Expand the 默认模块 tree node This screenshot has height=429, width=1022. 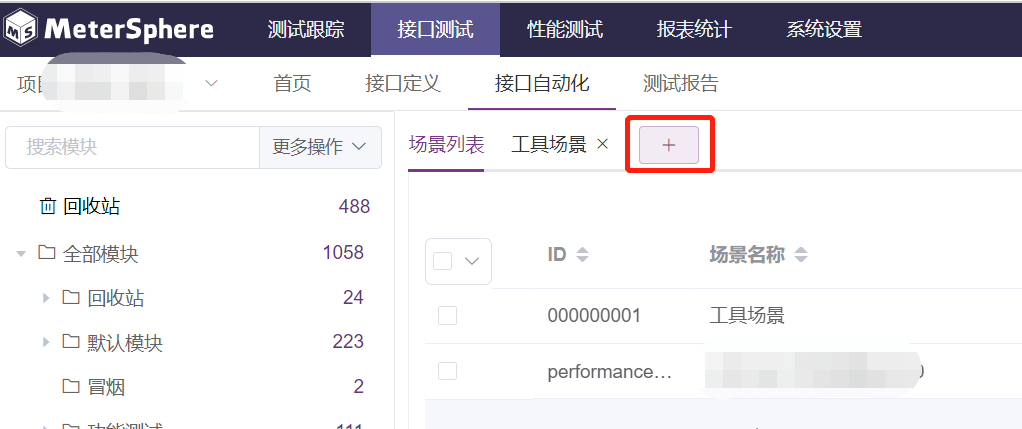[45, 343]
